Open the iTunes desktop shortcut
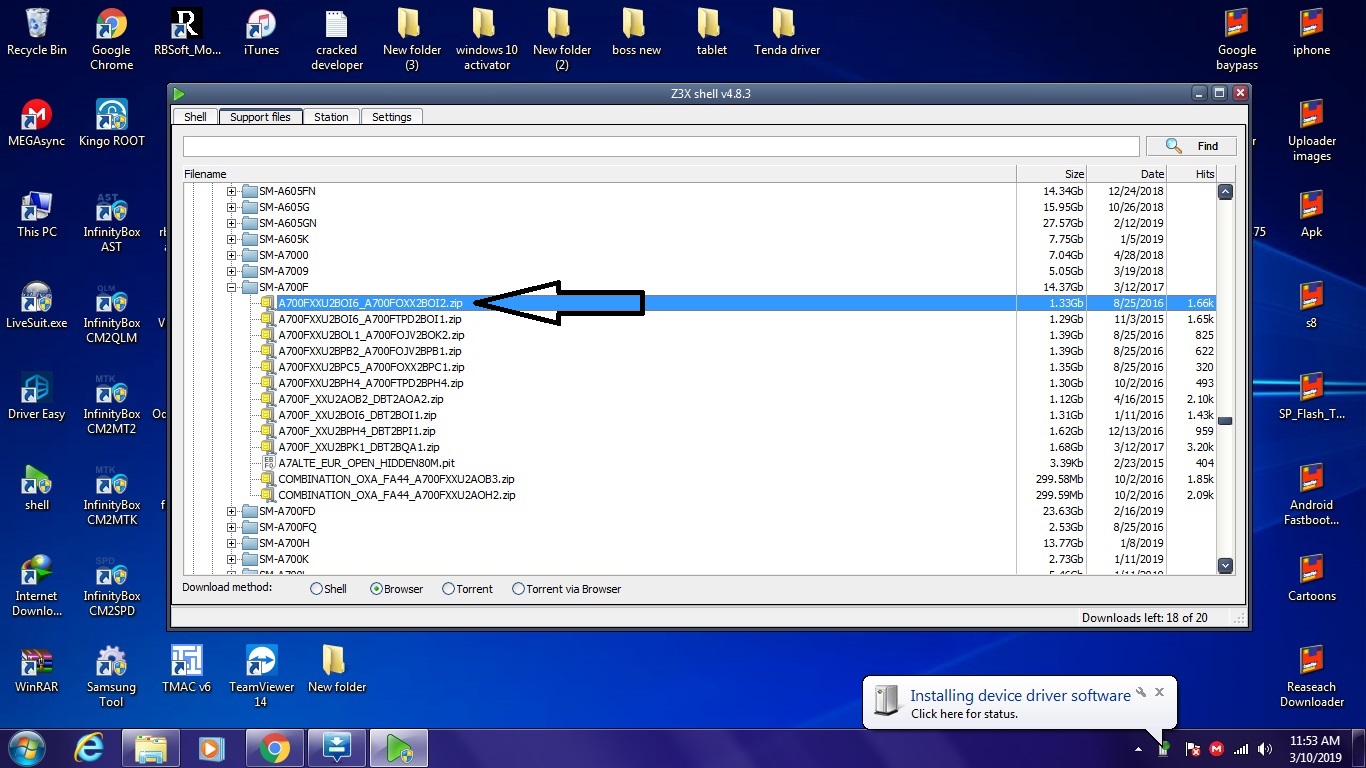The height and width of the screenshot is (768, 1366). point(261,32)
